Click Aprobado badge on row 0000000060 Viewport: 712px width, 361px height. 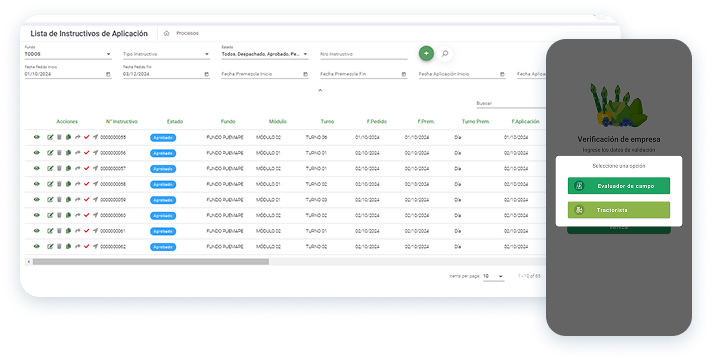[163, 216]
